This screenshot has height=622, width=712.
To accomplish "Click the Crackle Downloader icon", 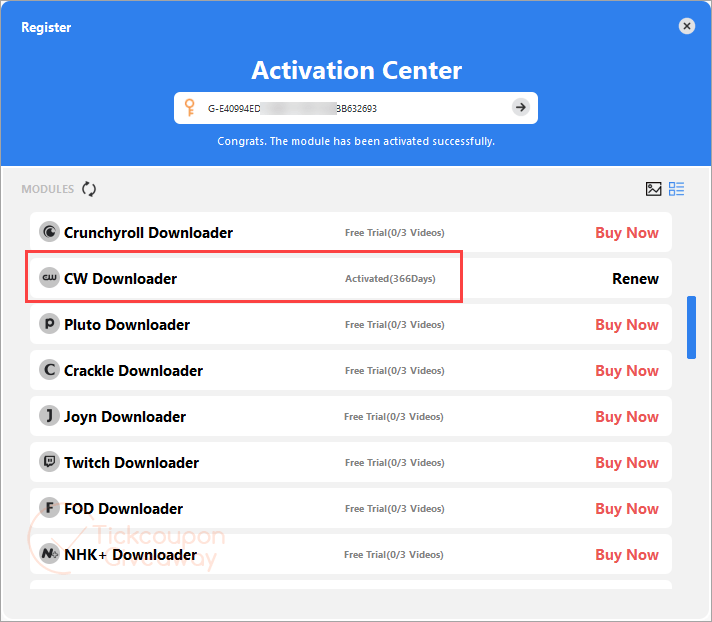I will point(49,370).
